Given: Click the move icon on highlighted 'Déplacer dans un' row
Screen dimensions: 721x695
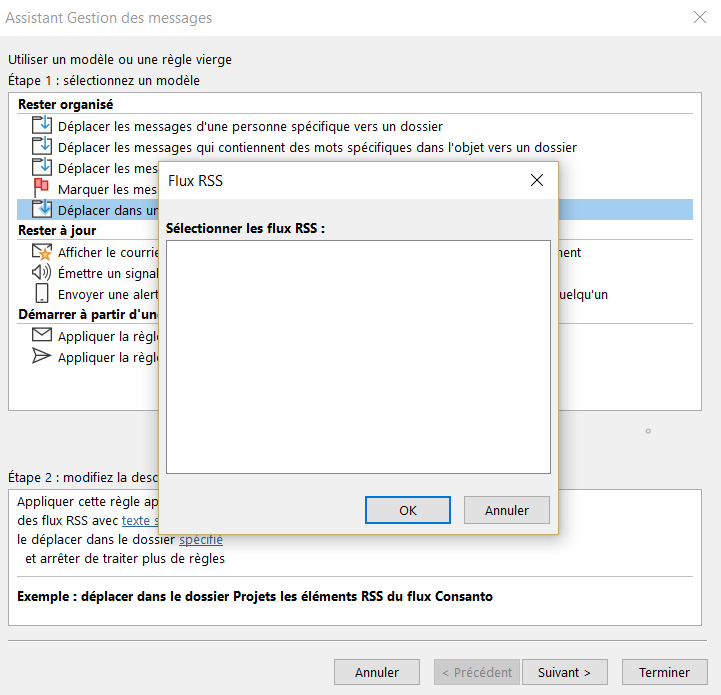Looking at the screenshot, I should (42, 209).
